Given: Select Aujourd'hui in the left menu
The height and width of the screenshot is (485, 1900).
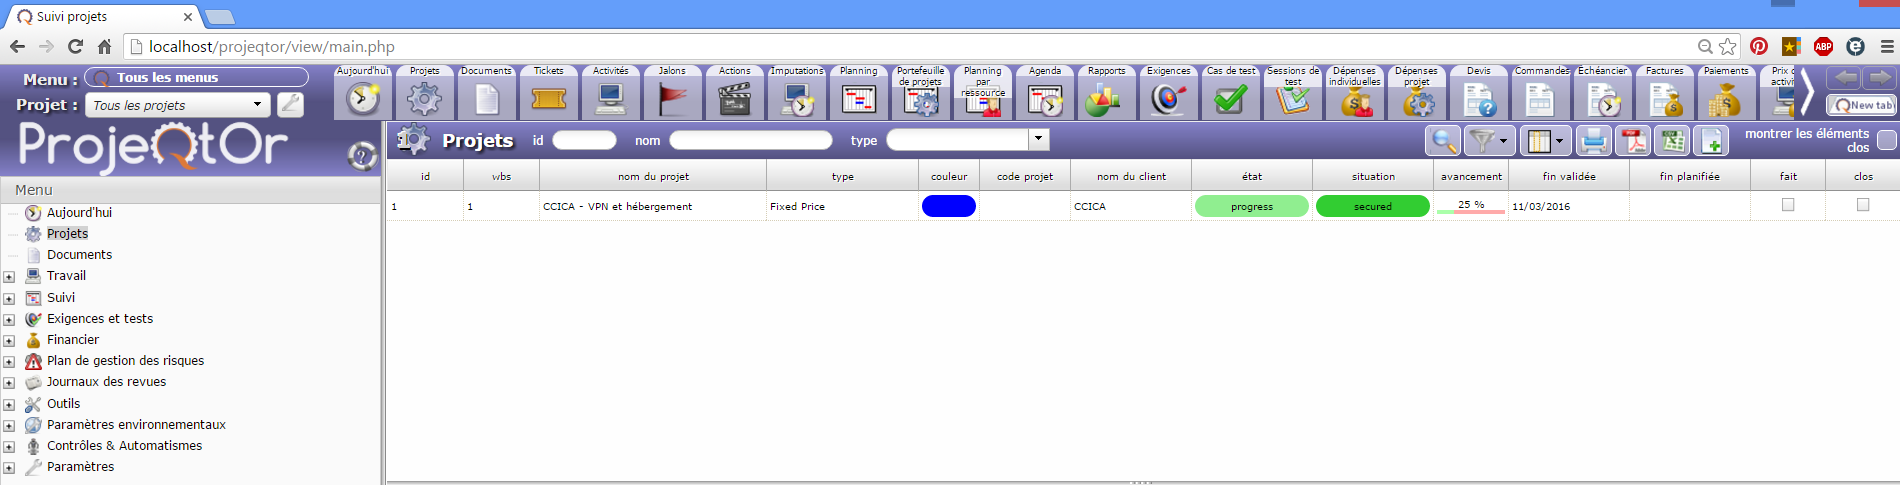Looking at the screenshot, I should click(79, 213).
